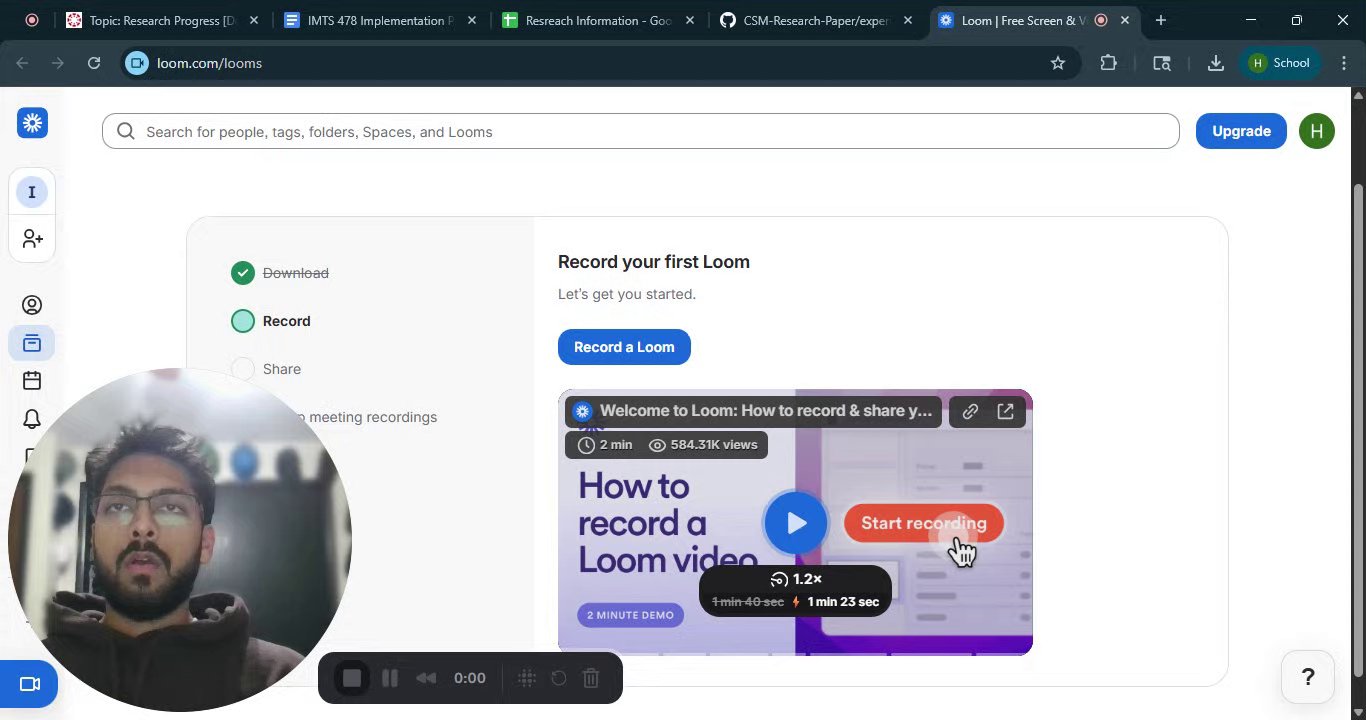This screenshot has width=1366, height=720.
Task: Play the Welcome to Loom video
Action: click(x=796, y=523)
